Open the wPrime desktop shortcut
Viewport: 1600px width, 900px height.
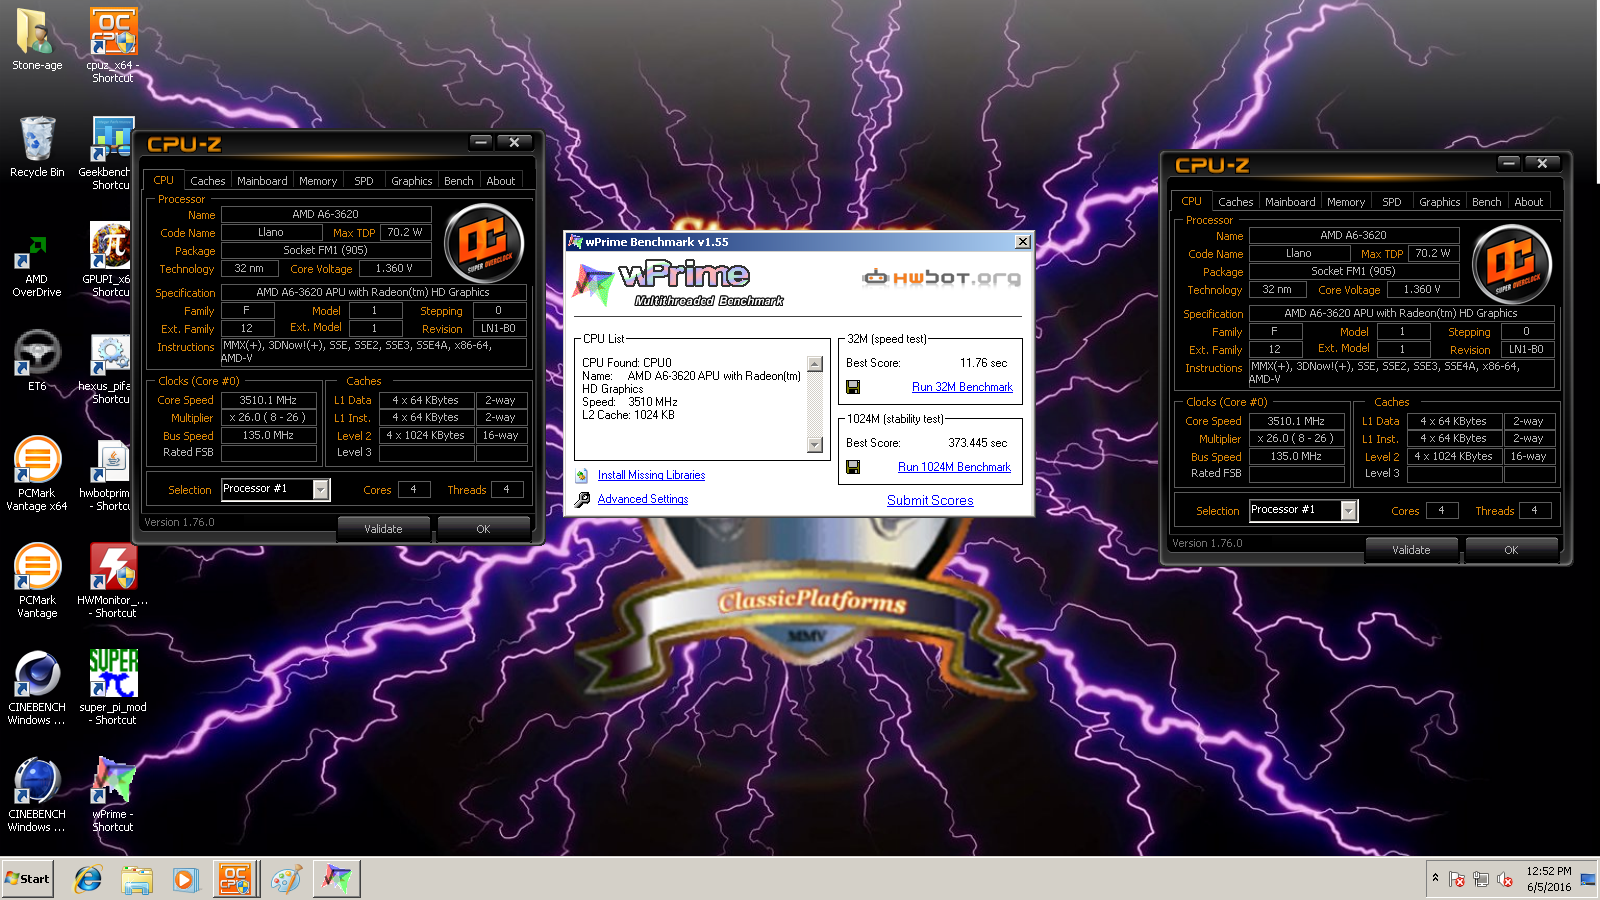tap(113, 794)
